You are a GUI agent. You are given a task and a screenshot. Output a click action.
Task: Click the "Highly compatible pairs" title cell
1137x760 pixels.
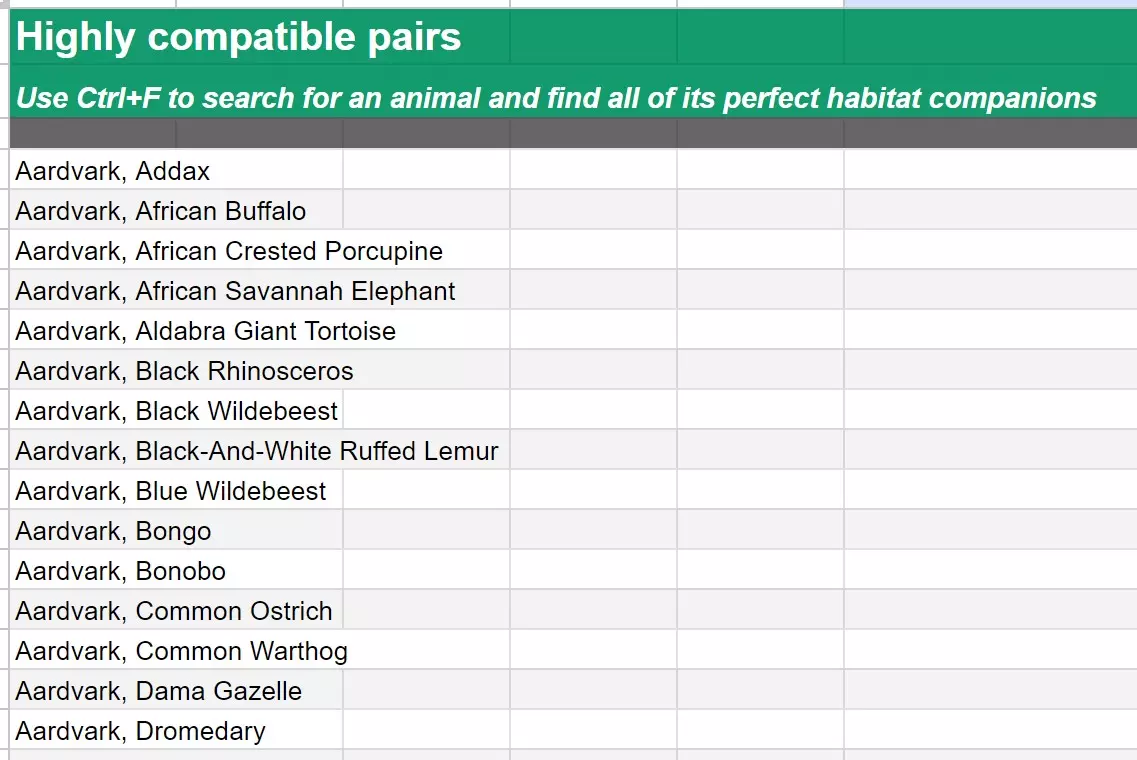[x=238, y=38]
